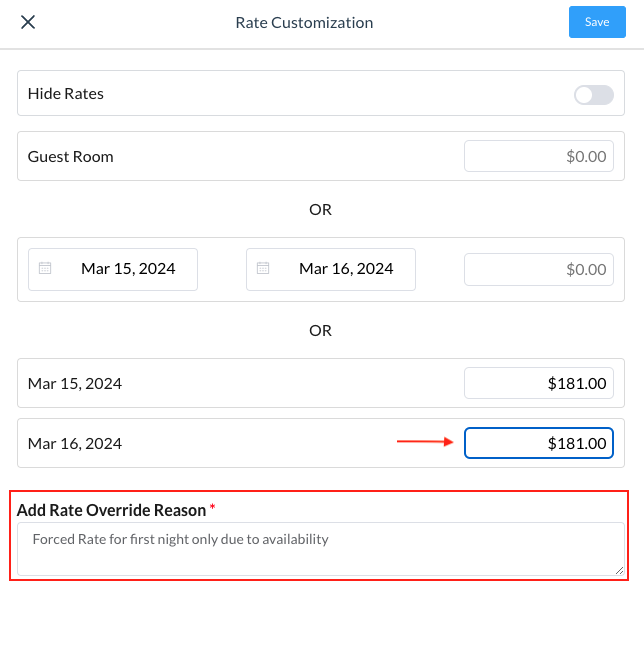Screen dimensions: 644x663
Task: Click the Rate Customization title
Action: click(304, 22)
